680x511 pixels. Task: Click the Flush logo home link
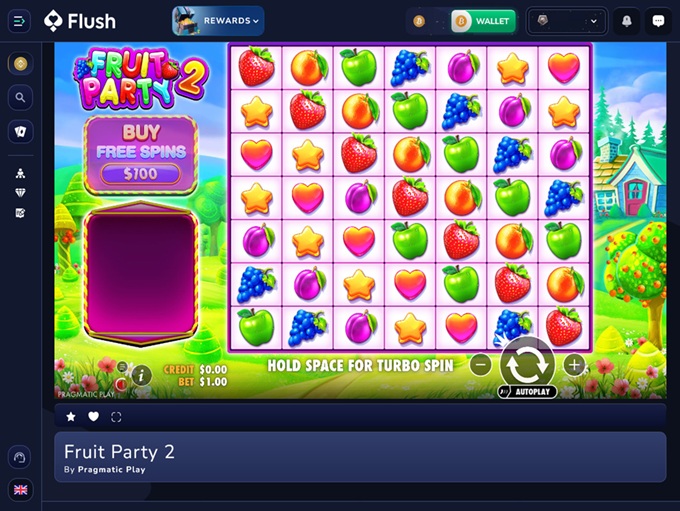point(80,21)
